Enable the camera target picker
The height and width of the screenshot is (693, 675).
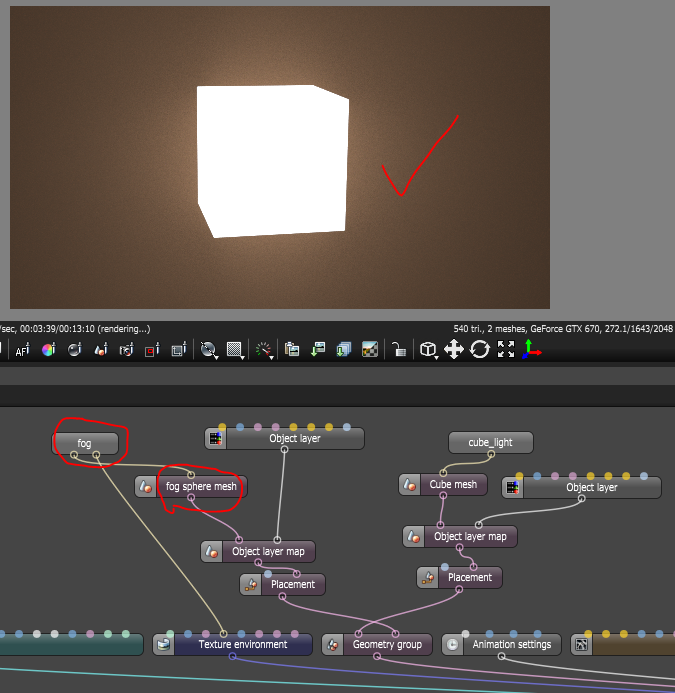point(126,350)
